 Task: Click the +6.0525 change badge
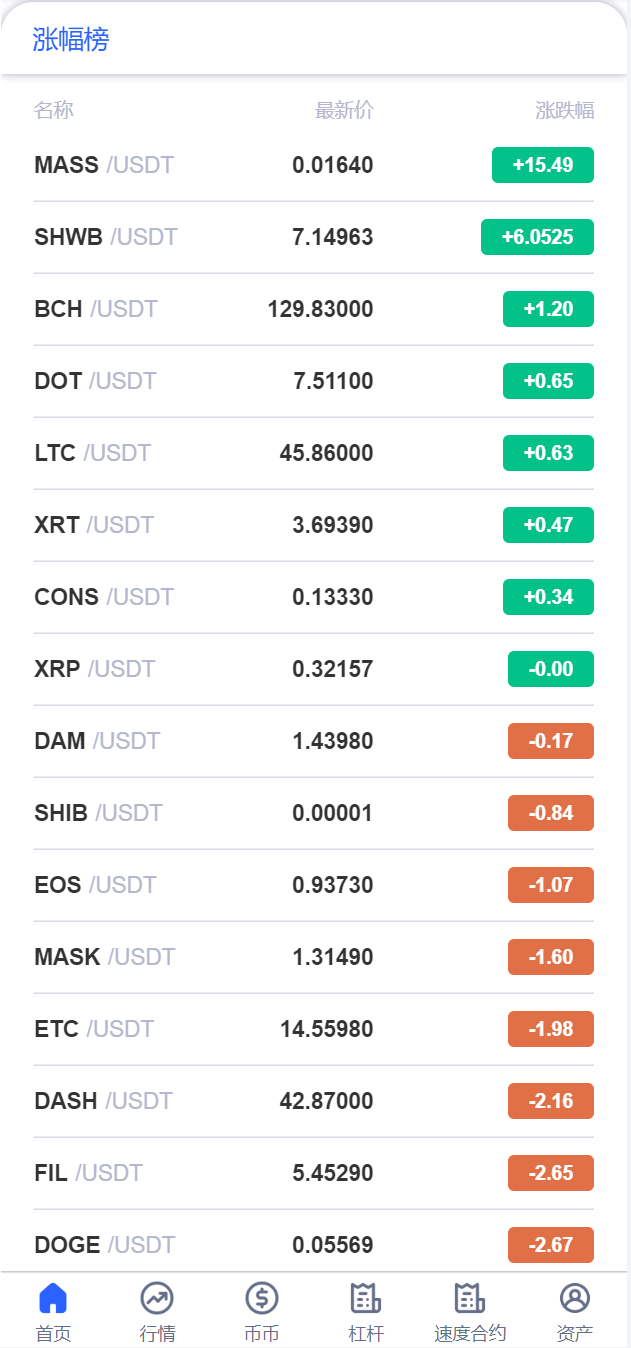point(537,237)
